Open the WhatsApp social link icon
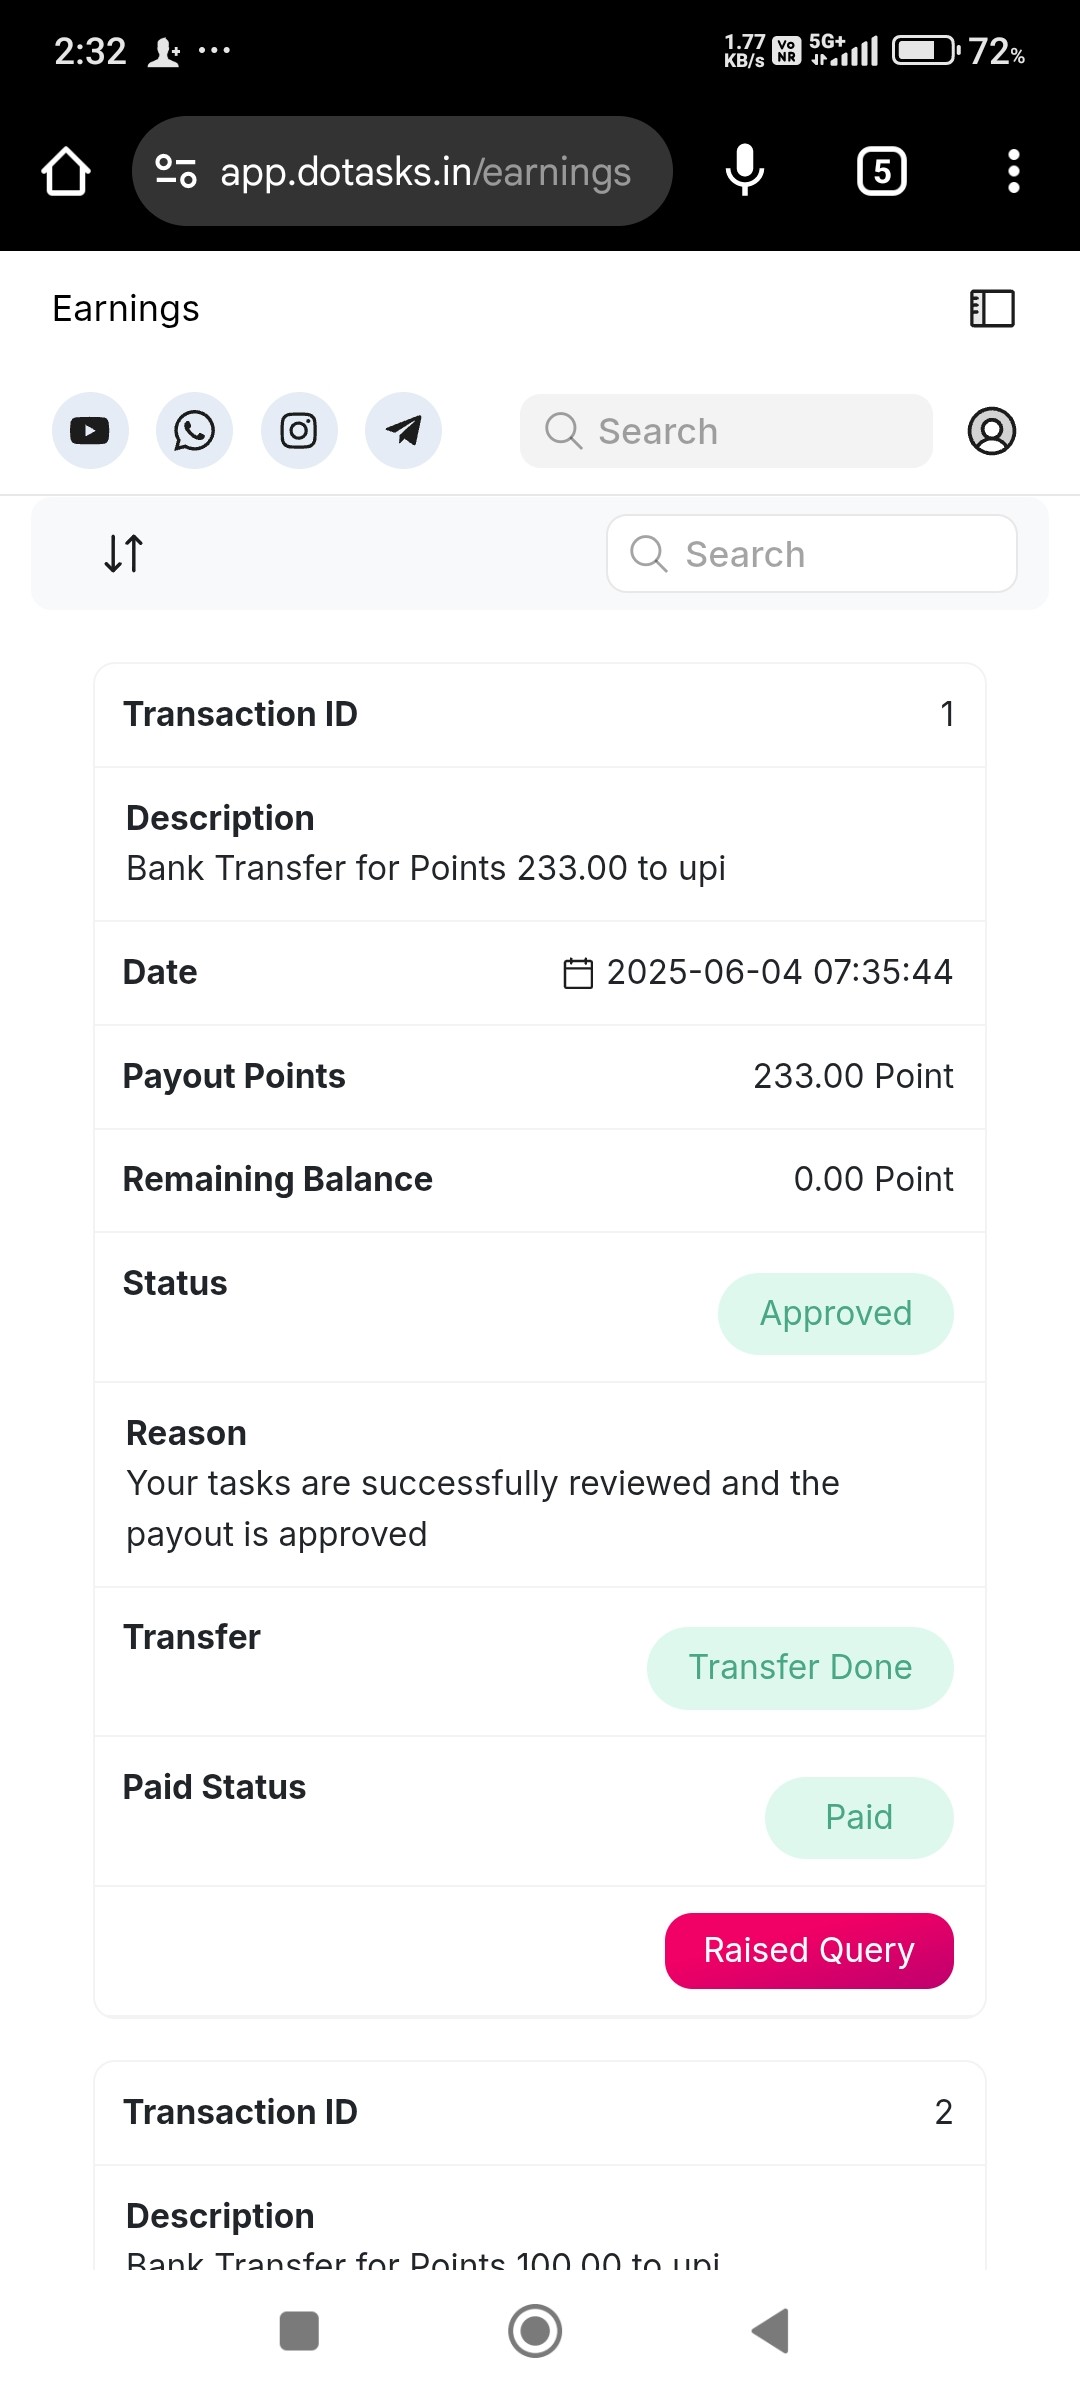 coord(194,431)
